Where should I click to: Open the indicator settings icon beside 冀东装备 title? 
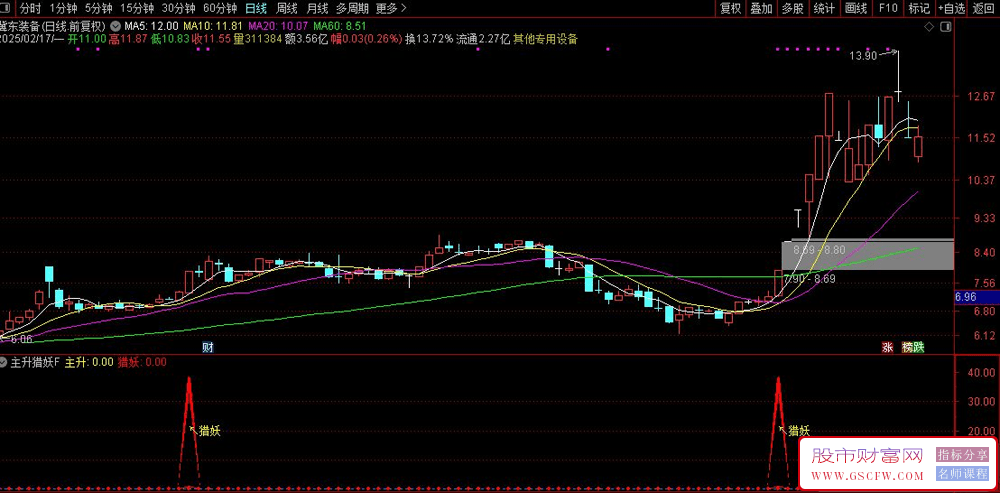pyautogui.click(x=115, y=27)
